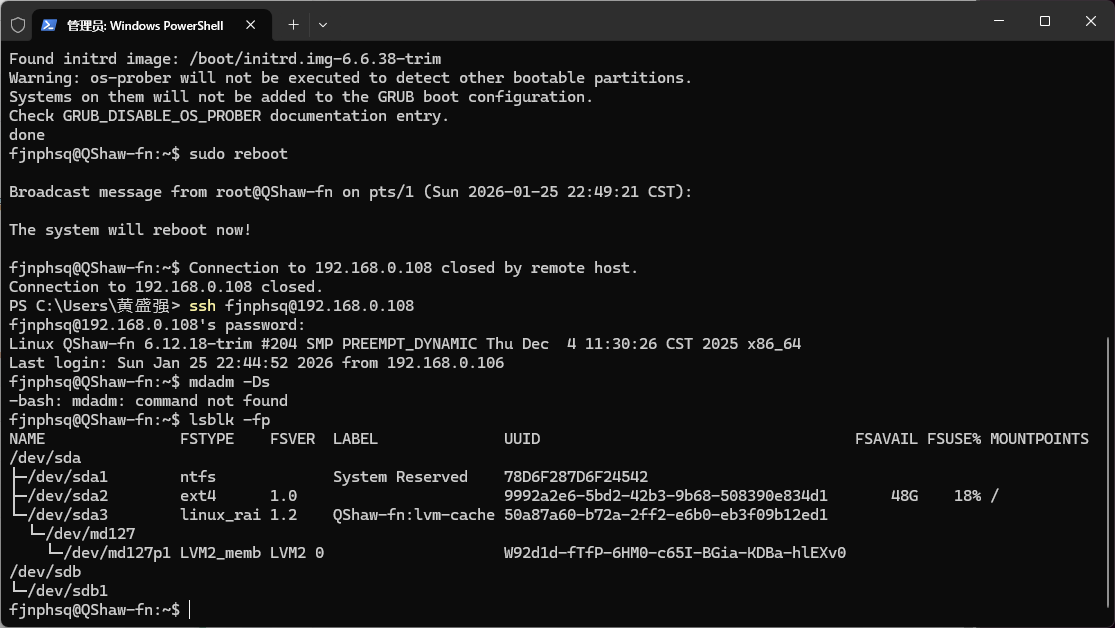The width and height of the screenshot is (1115, 628).
Task: Close the Windows PowerShell tab
Action: (251, 25)
